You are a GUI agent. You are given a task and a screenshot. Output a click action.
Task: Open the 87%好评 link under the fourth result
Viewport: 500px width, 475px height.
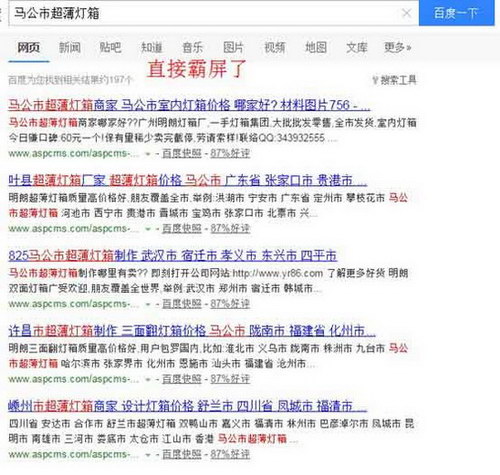(x=230, y=379)
